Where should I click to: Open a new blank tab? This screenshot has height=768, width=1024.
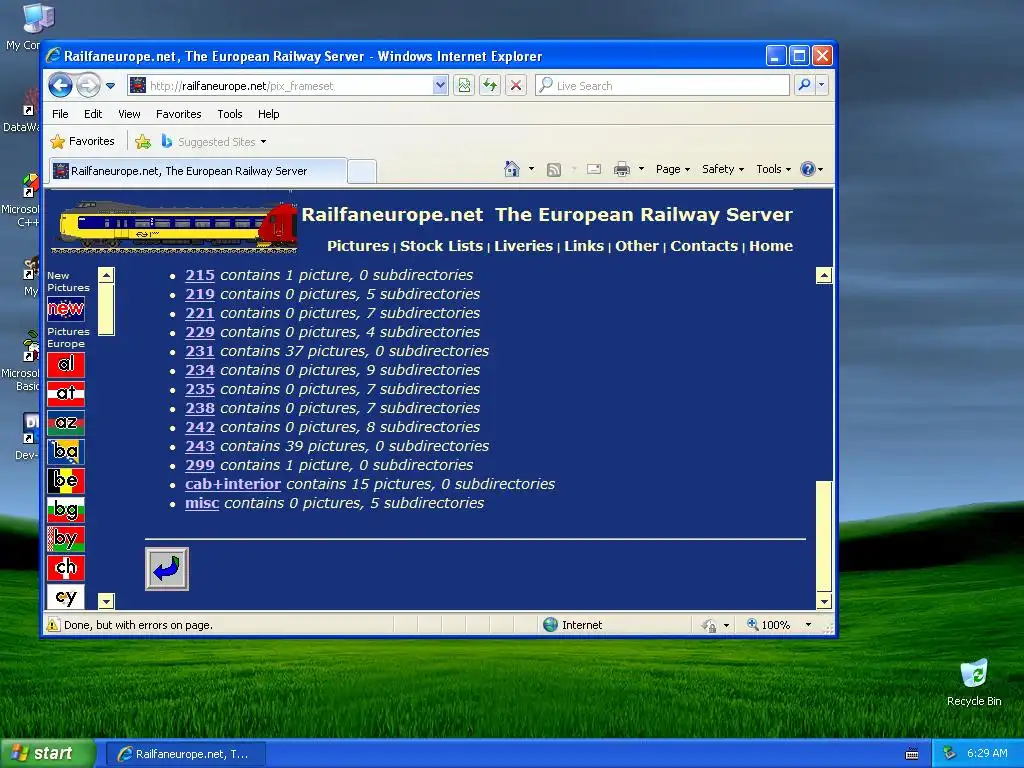(x=362, y=171)
